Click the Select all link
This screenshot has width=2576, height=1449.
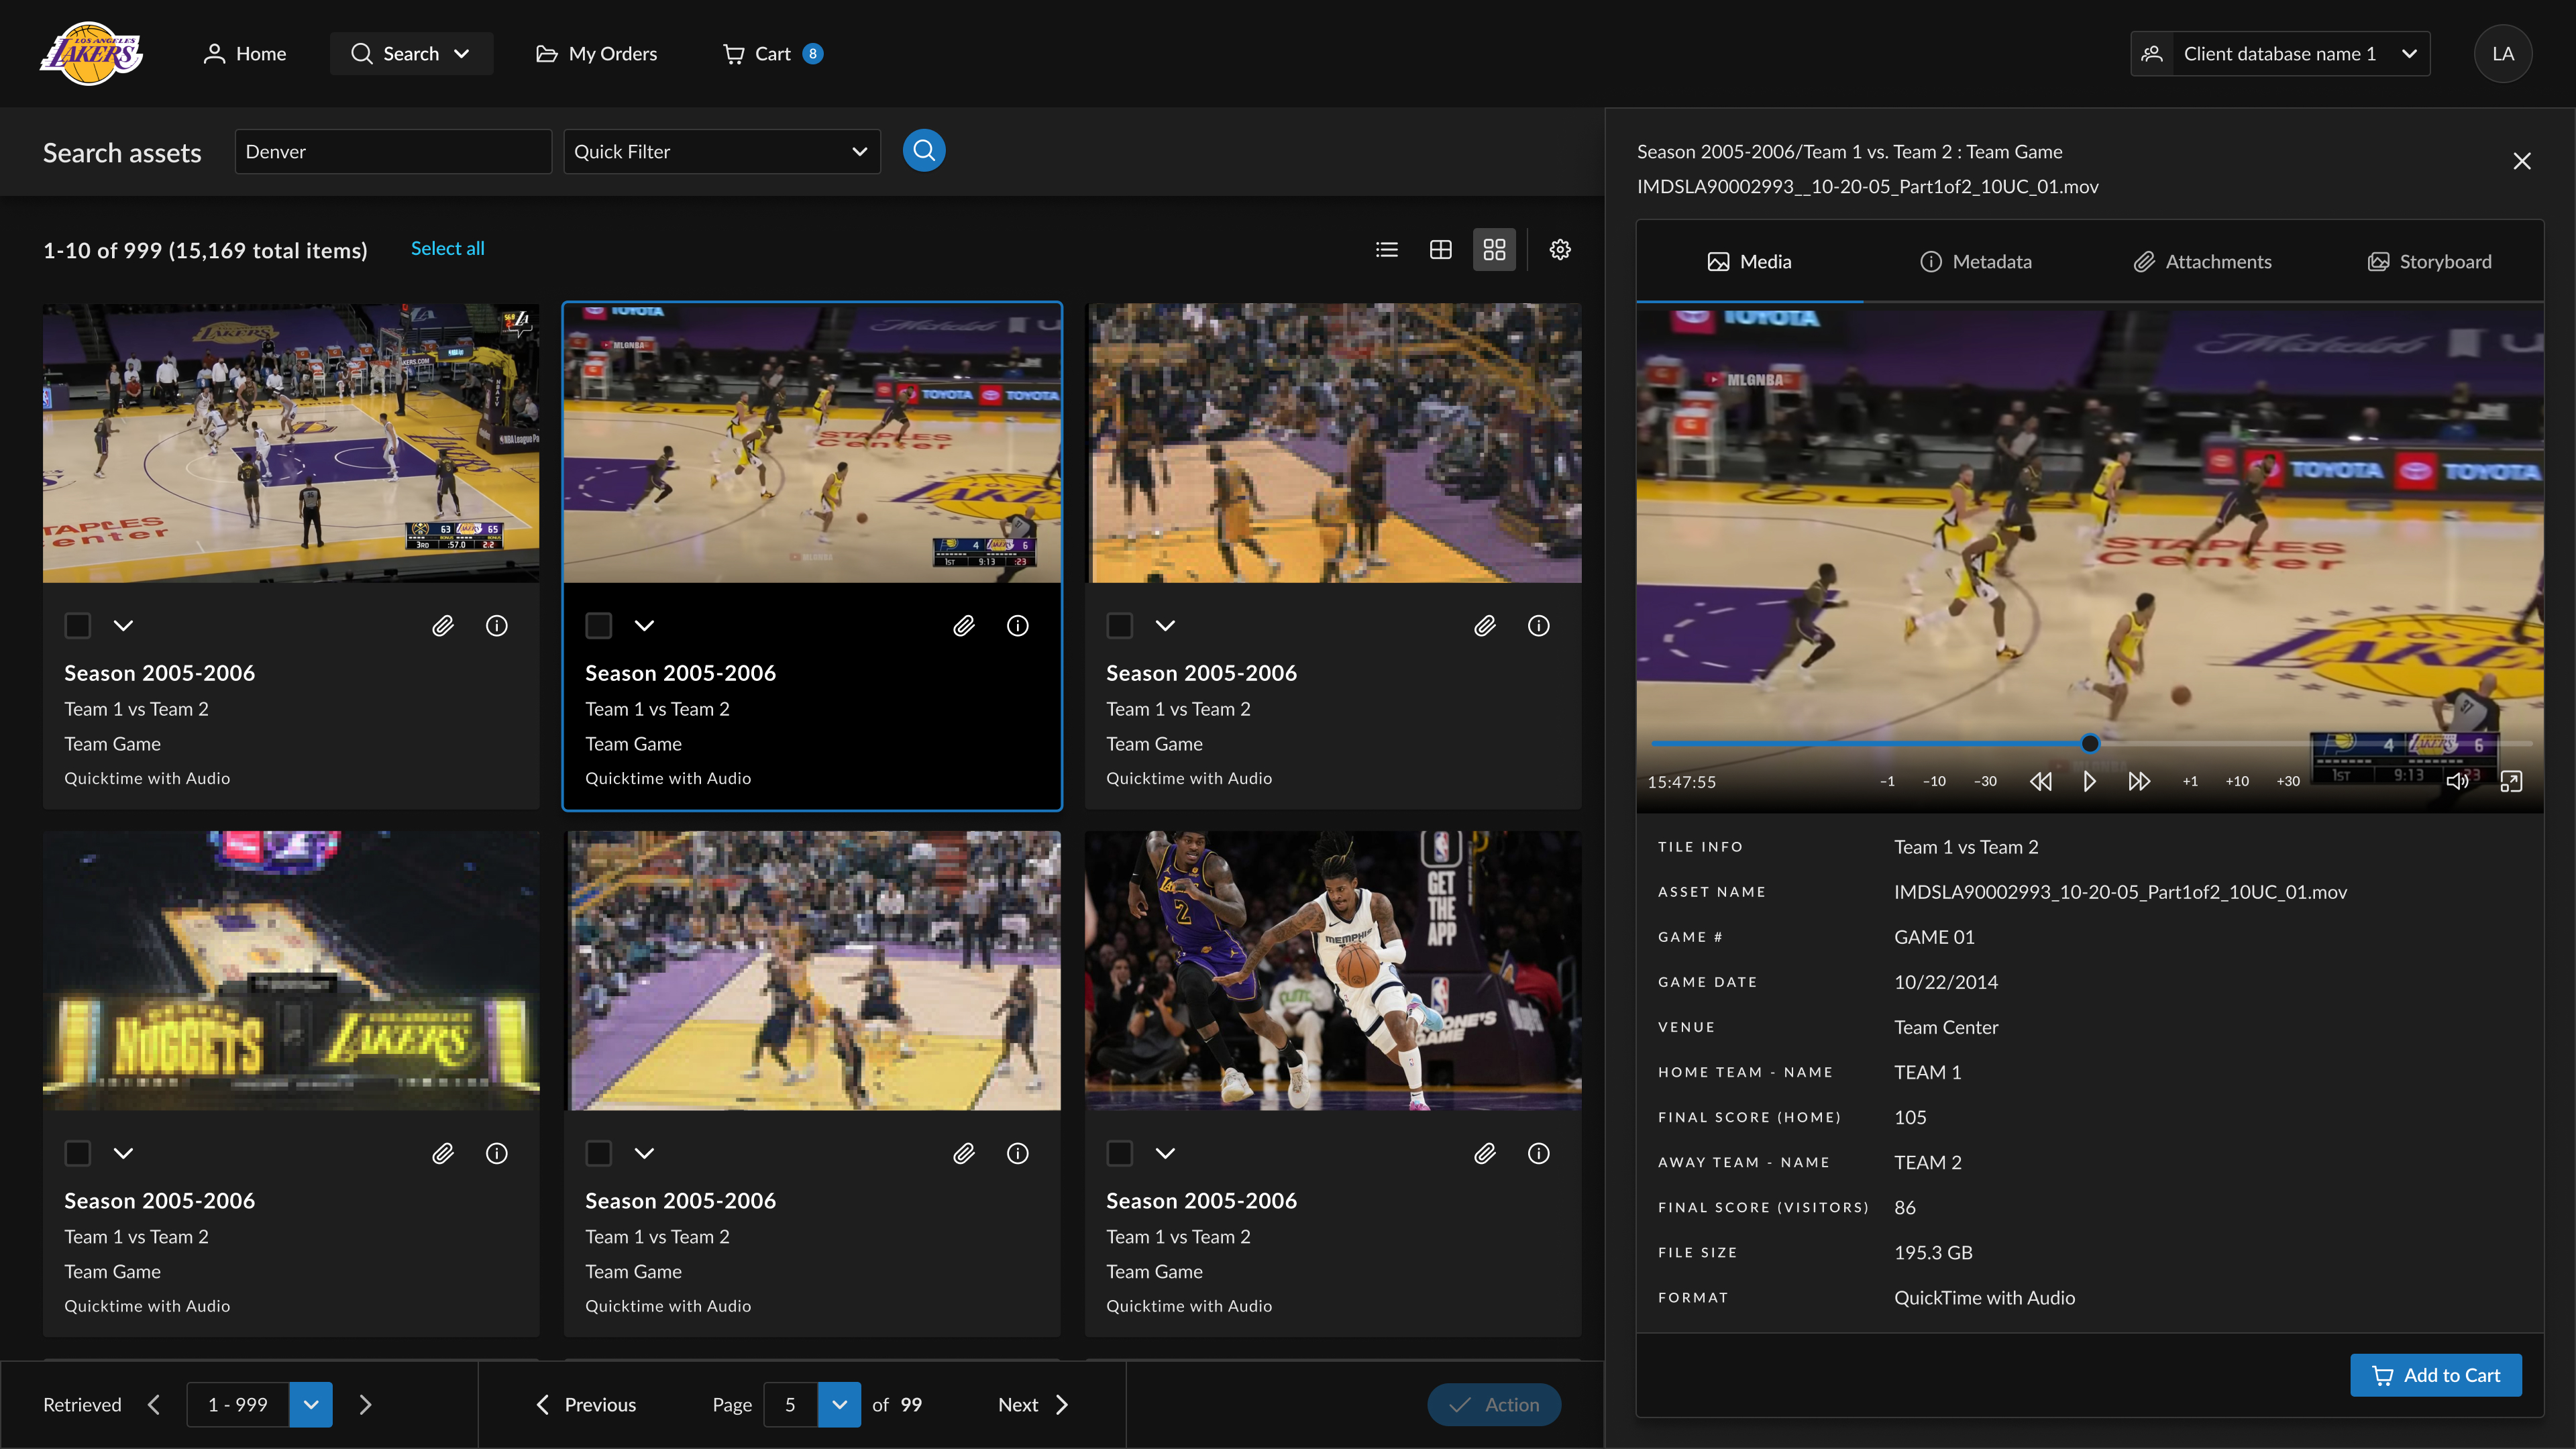447,249
